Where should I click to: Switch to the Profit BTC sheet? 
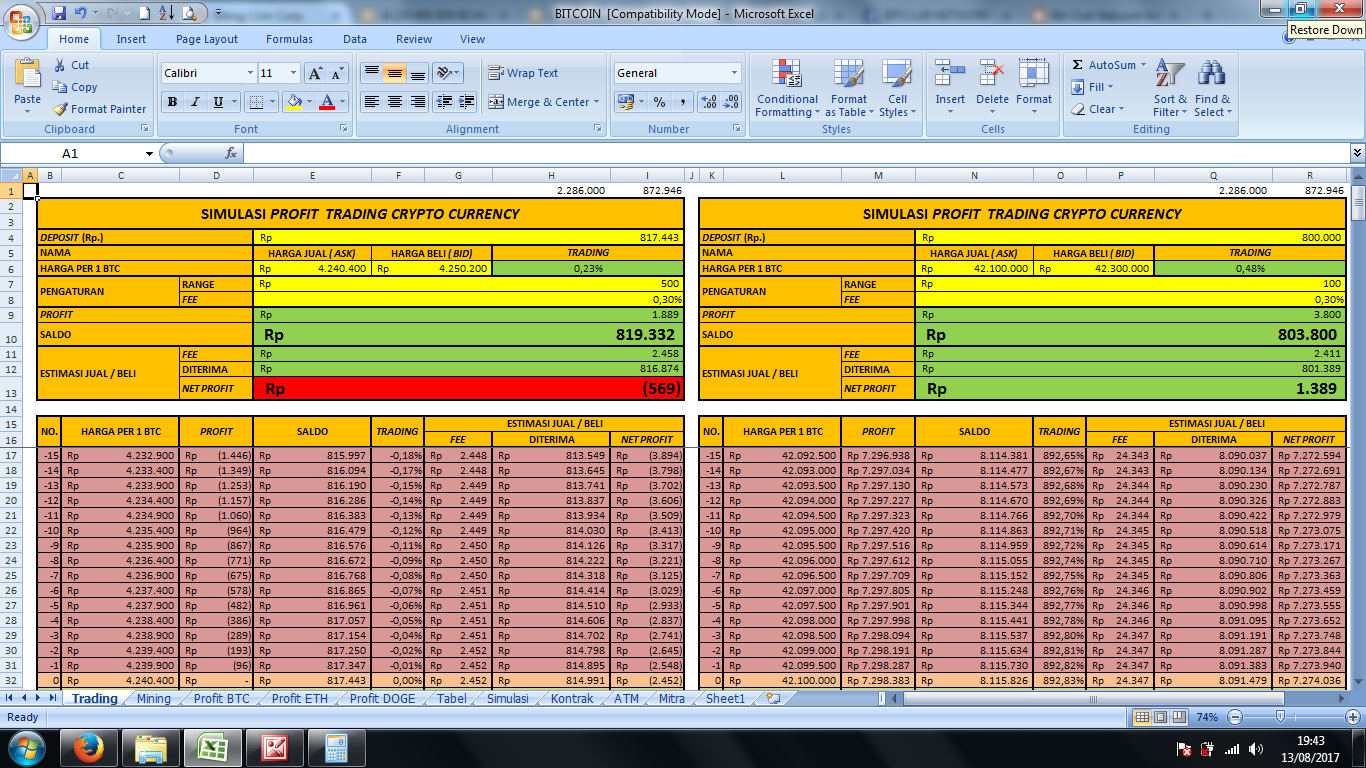point(222,699)
